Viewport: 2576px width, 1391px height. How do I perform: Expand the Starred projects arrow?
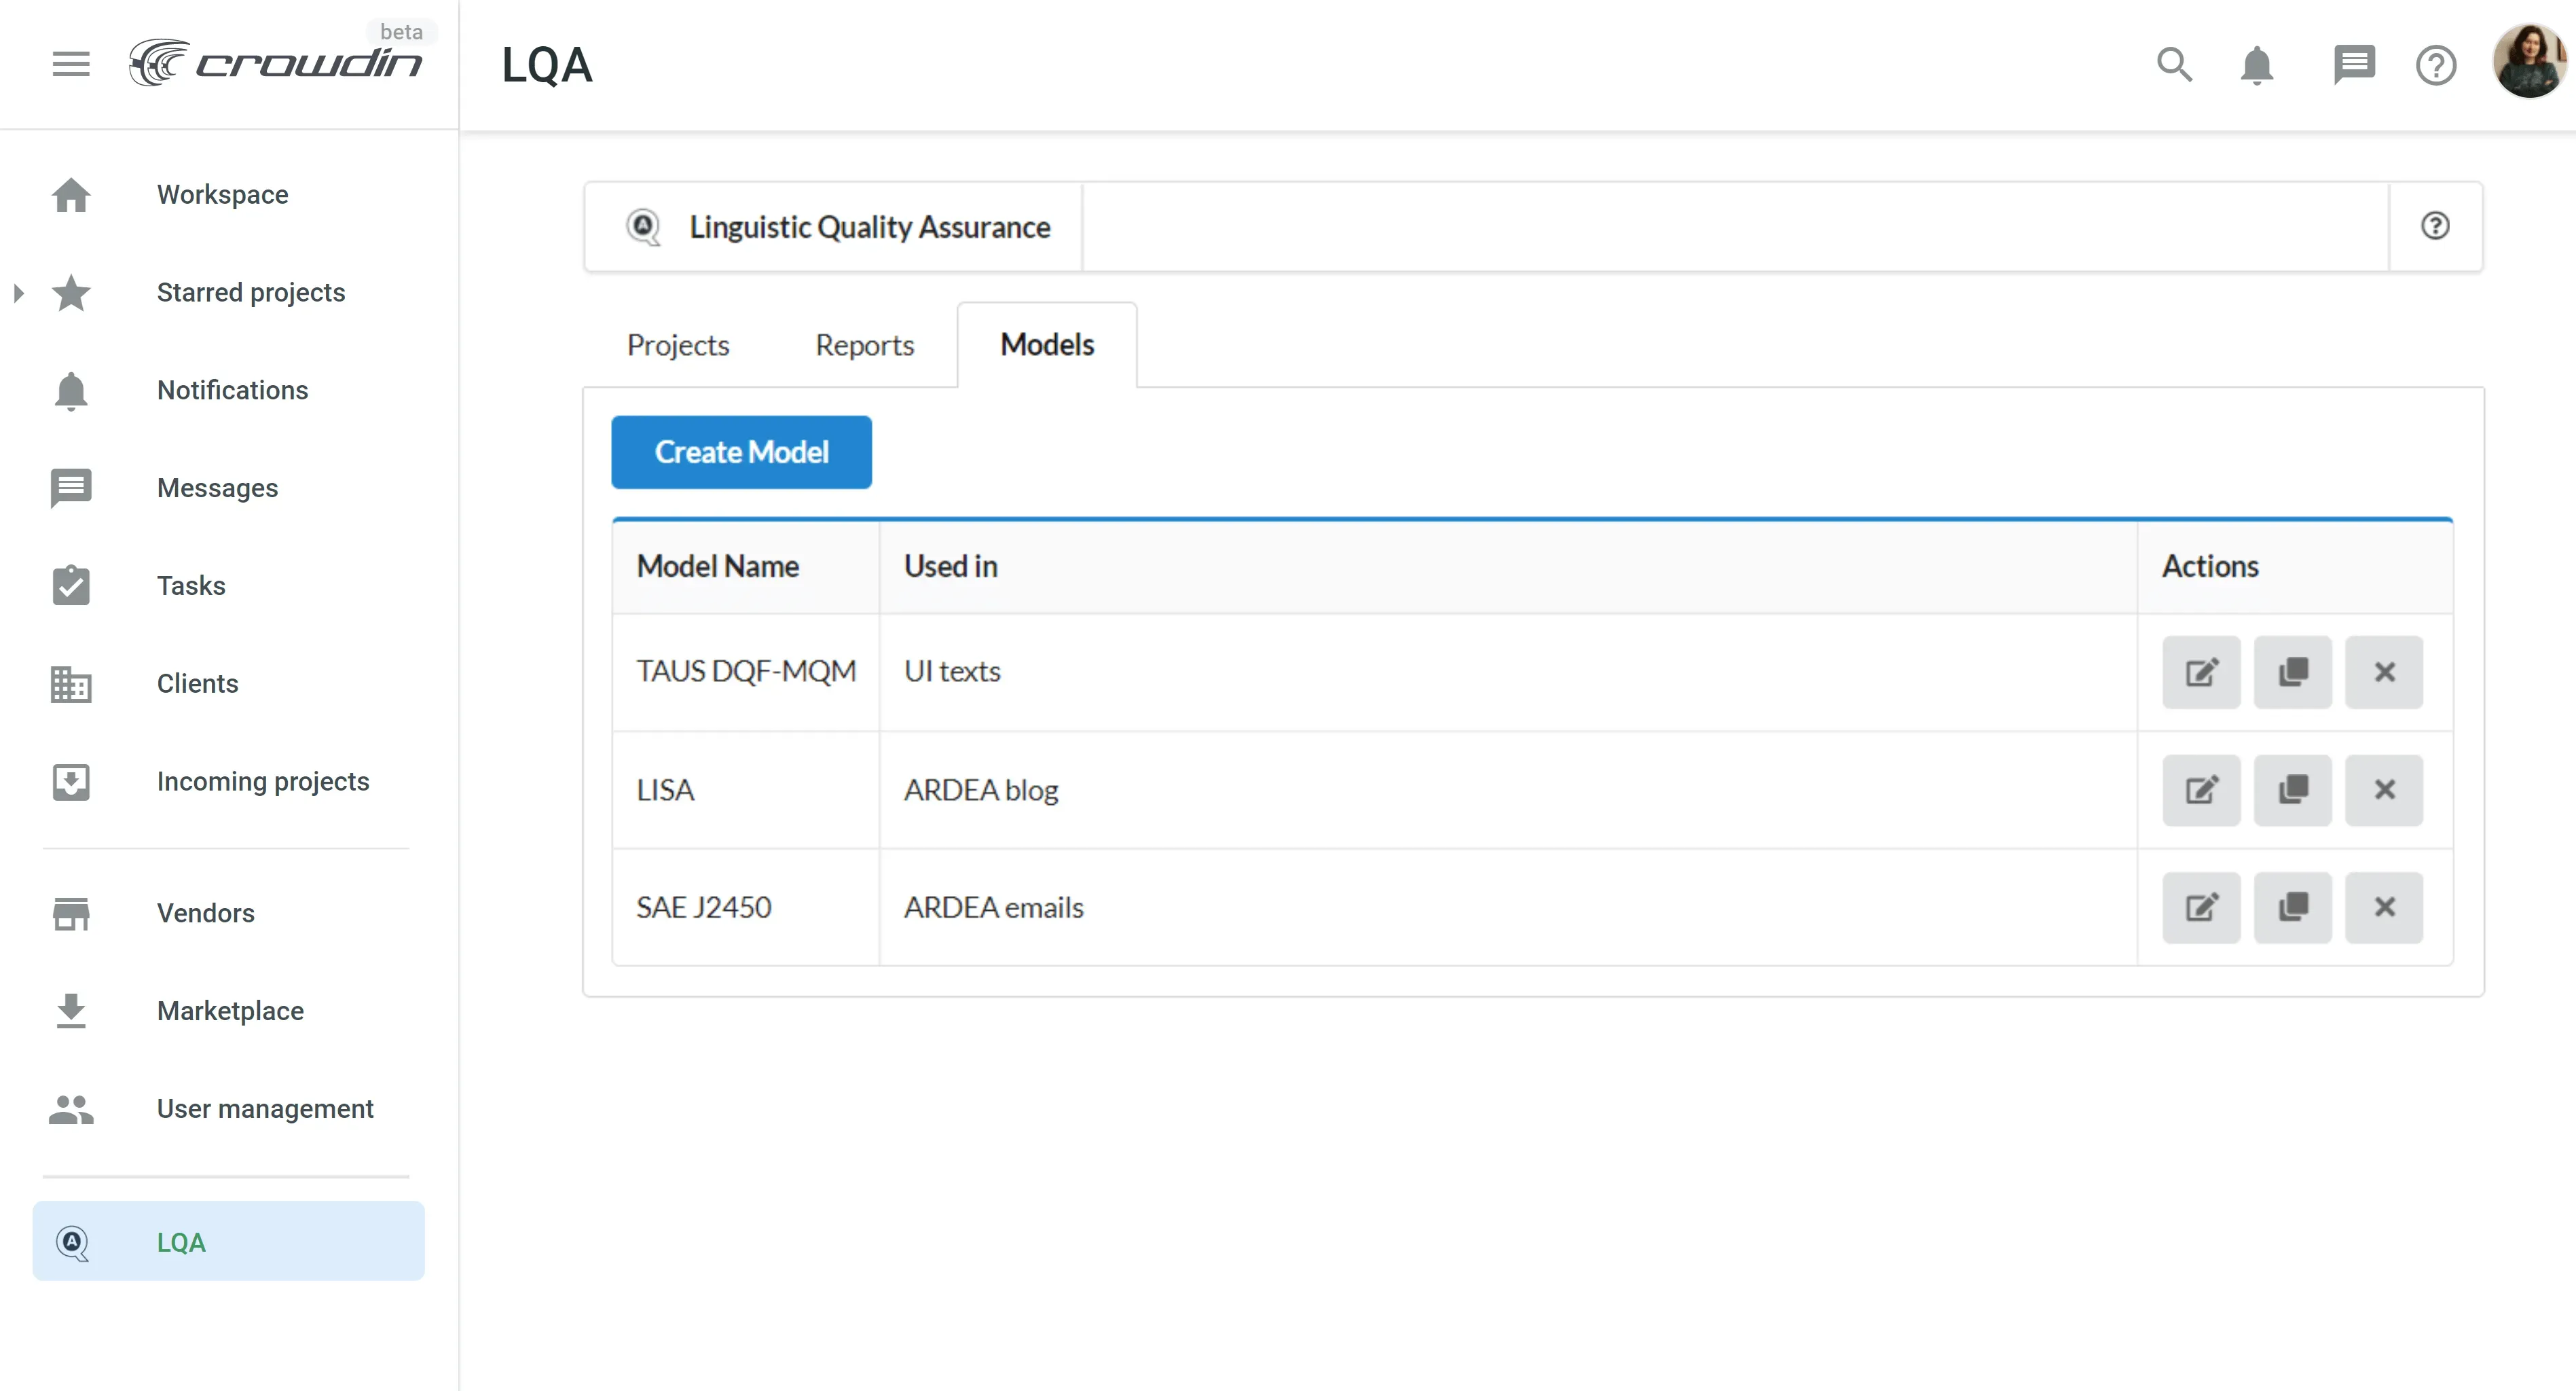(x=18, y=293)
